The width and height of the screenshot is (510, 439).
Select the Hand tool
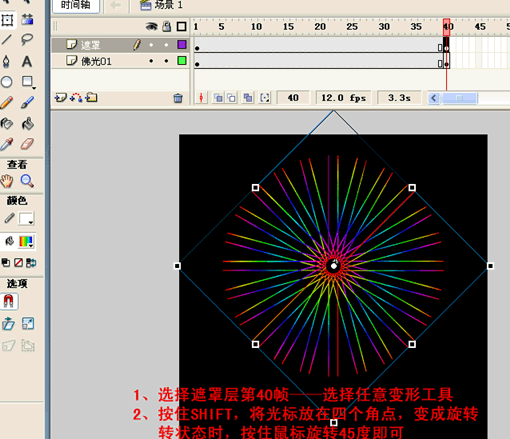point(7,181)
